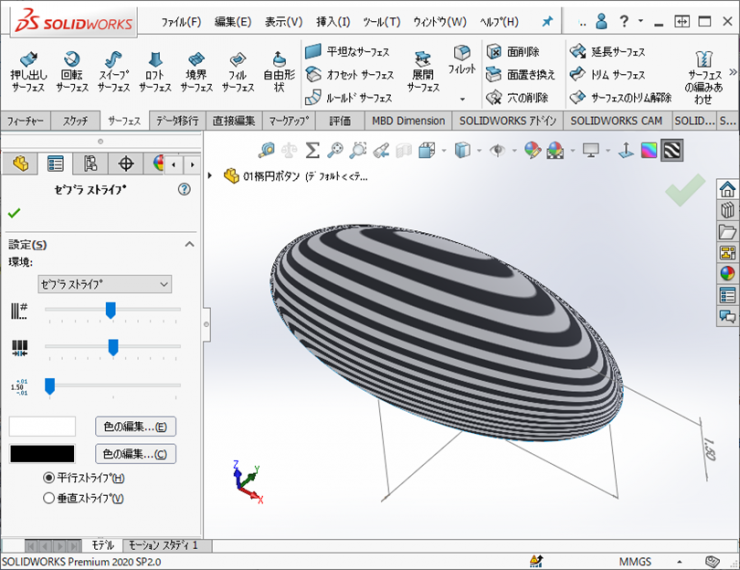This screenshot has width=740, height=570.
Task: Expand the 01楕円ボタン feature tree node
Action: (x=210, y=176)
